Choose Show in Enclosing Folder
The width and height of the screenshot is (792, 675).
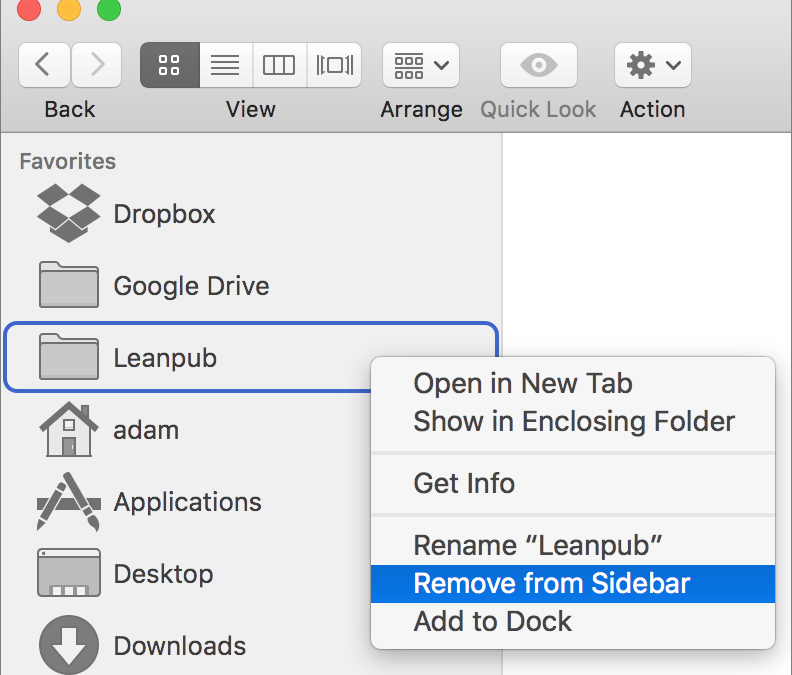(573, 421)
